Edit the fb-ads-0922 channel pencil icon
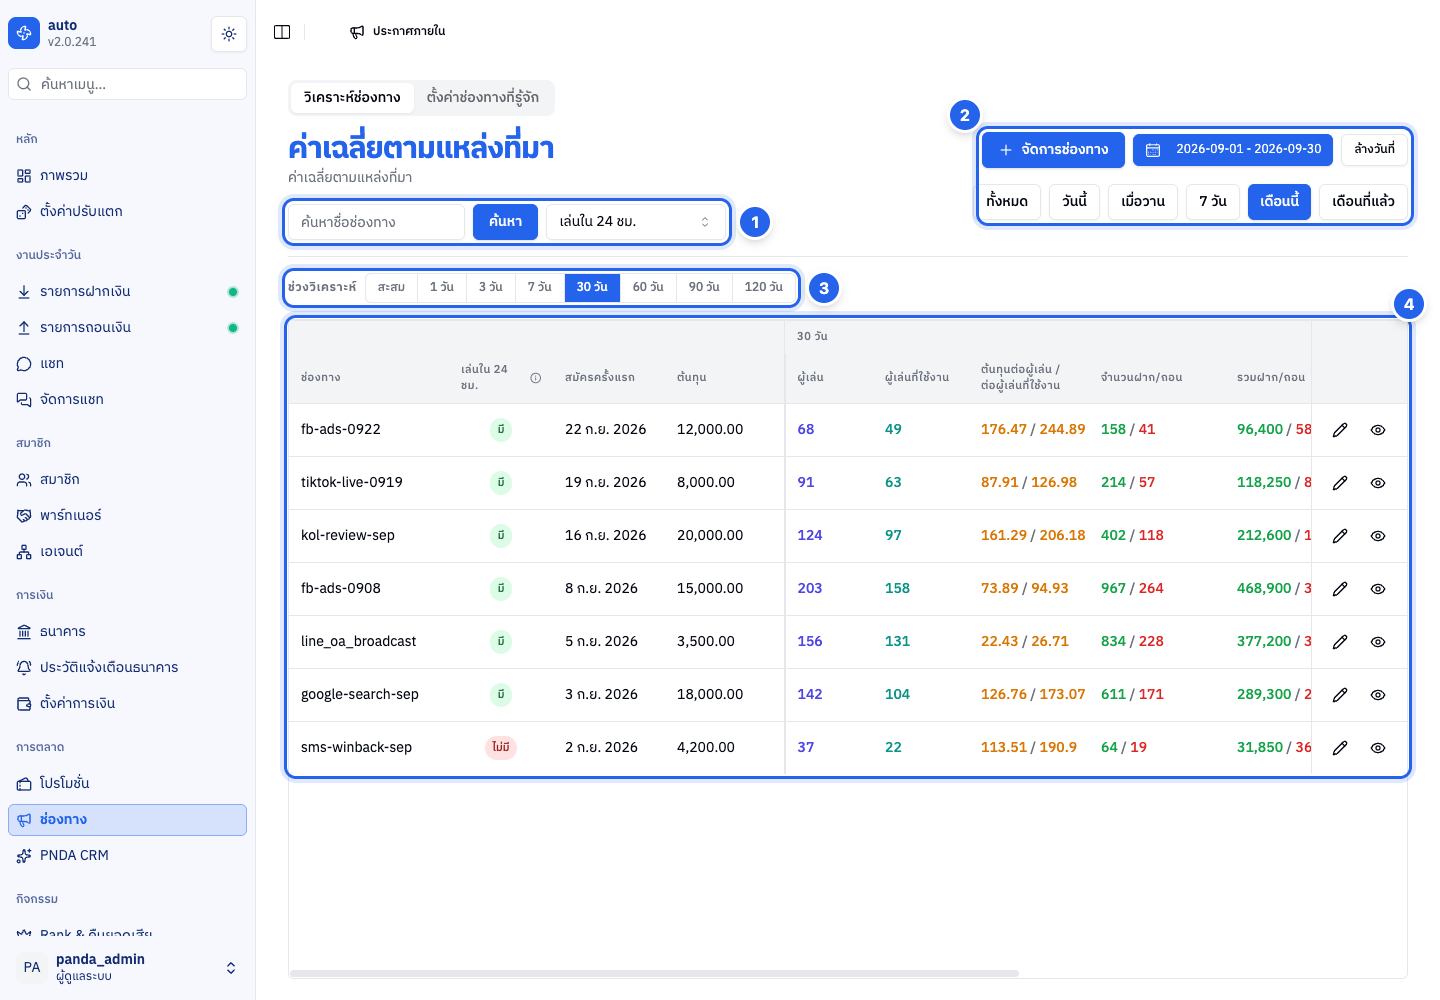 pos(1340,430)
